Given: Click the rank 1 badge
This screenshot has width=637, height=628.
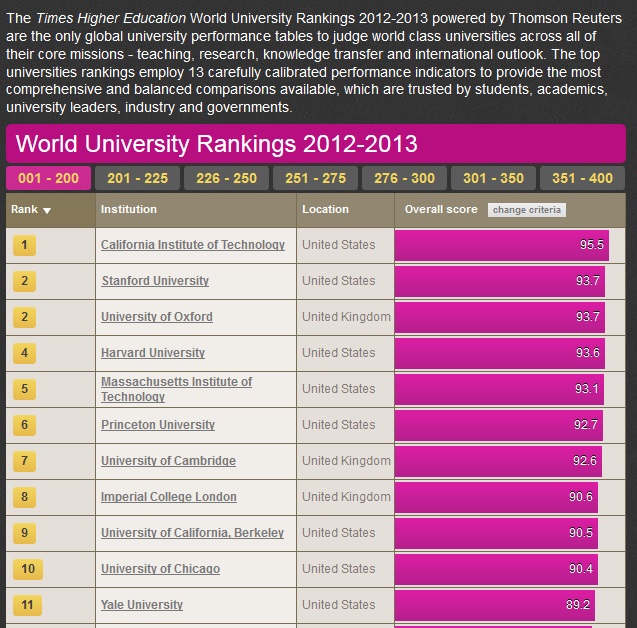Looking at the screenshot, I should tap(24, 245).
